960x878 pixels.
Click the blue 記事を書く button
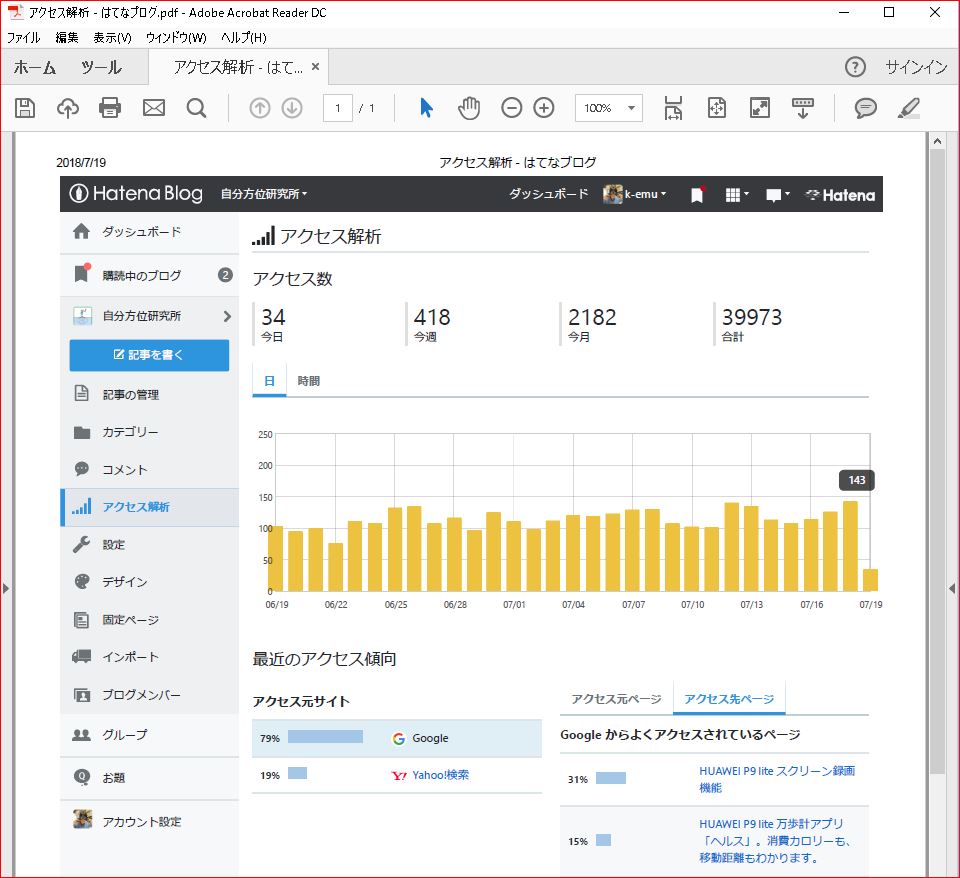tap(148, 355)
